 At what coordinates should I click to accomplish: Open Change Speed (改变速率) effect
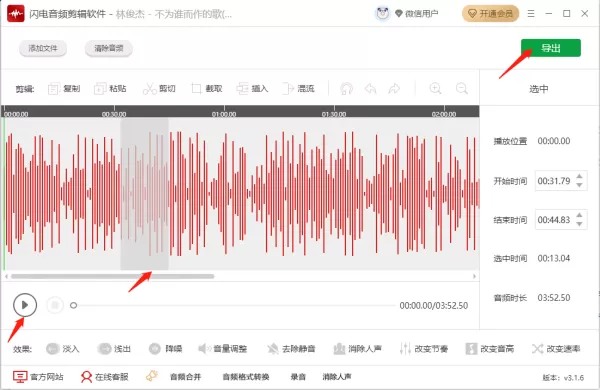(556, 349)
